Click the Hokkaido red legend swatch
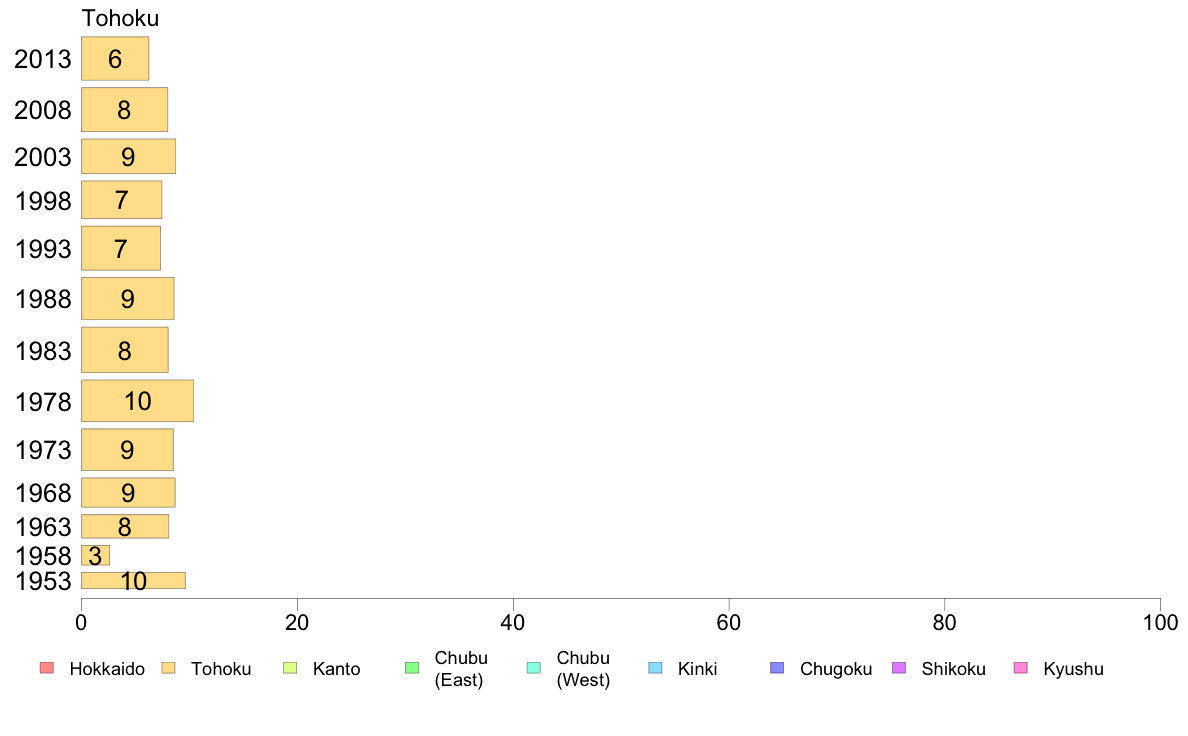The image size is (1188, 736). coord(47,668)
